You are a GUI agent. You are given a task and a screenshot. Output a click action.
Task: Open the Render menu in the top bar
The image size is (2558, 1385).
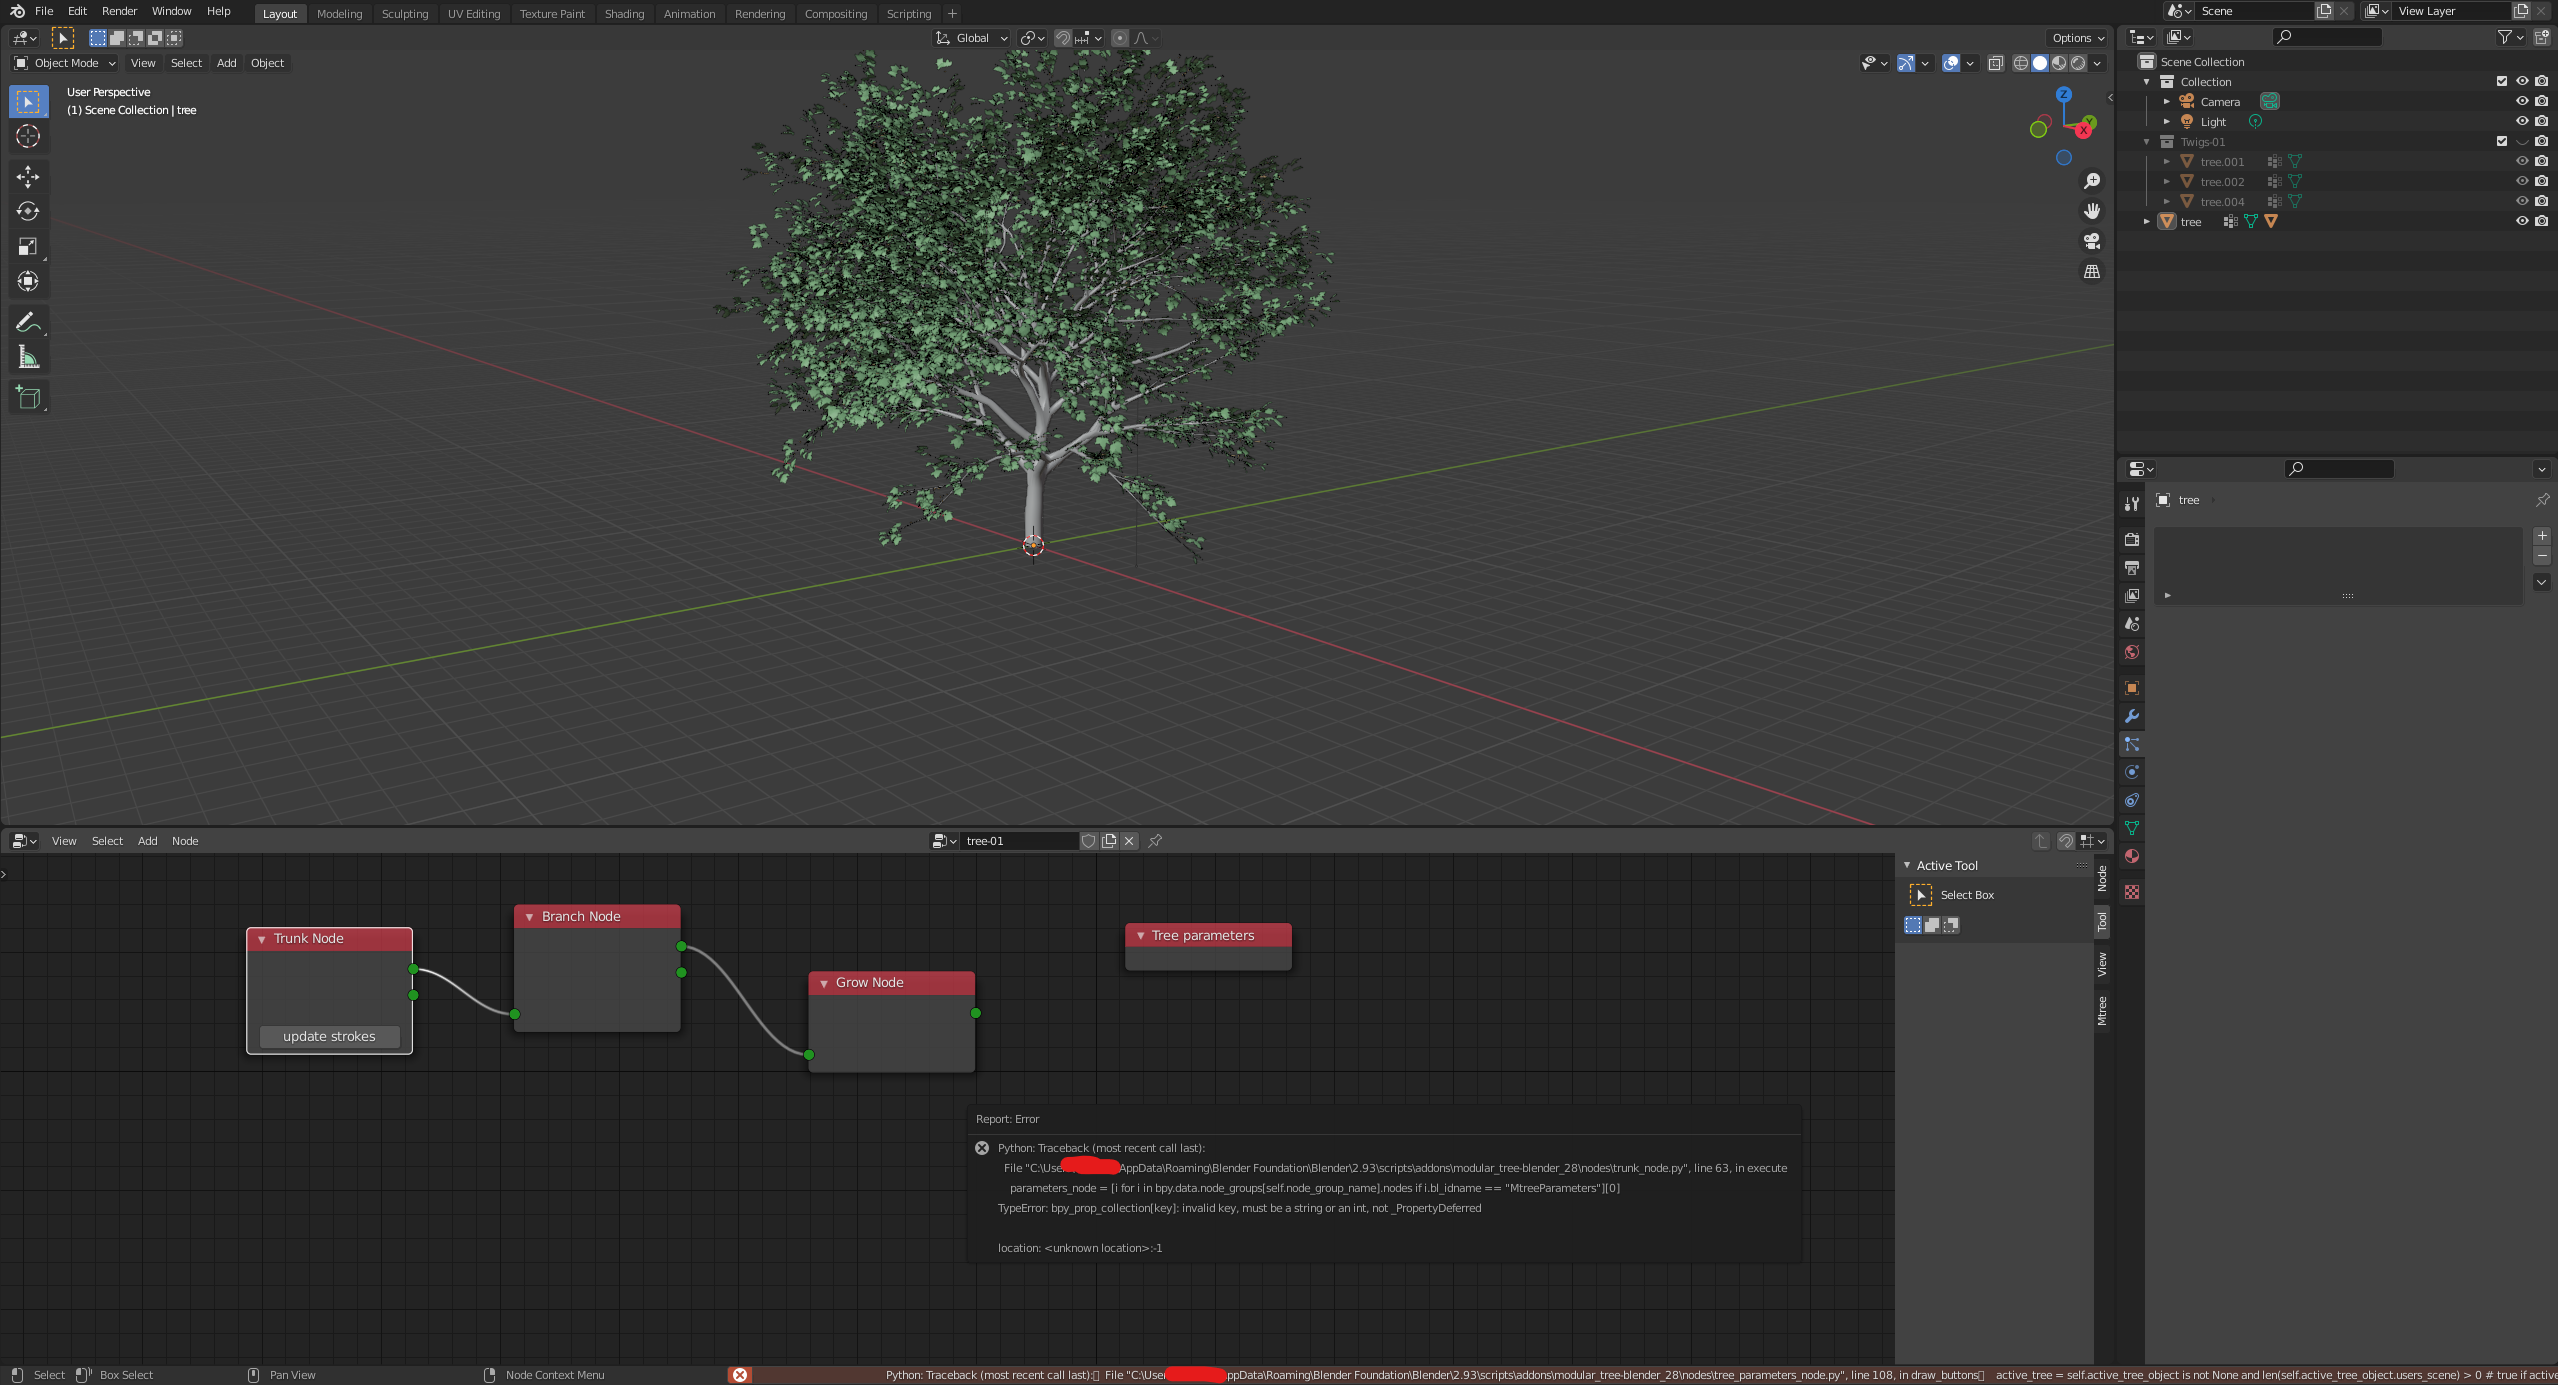[x=119, y=11]
